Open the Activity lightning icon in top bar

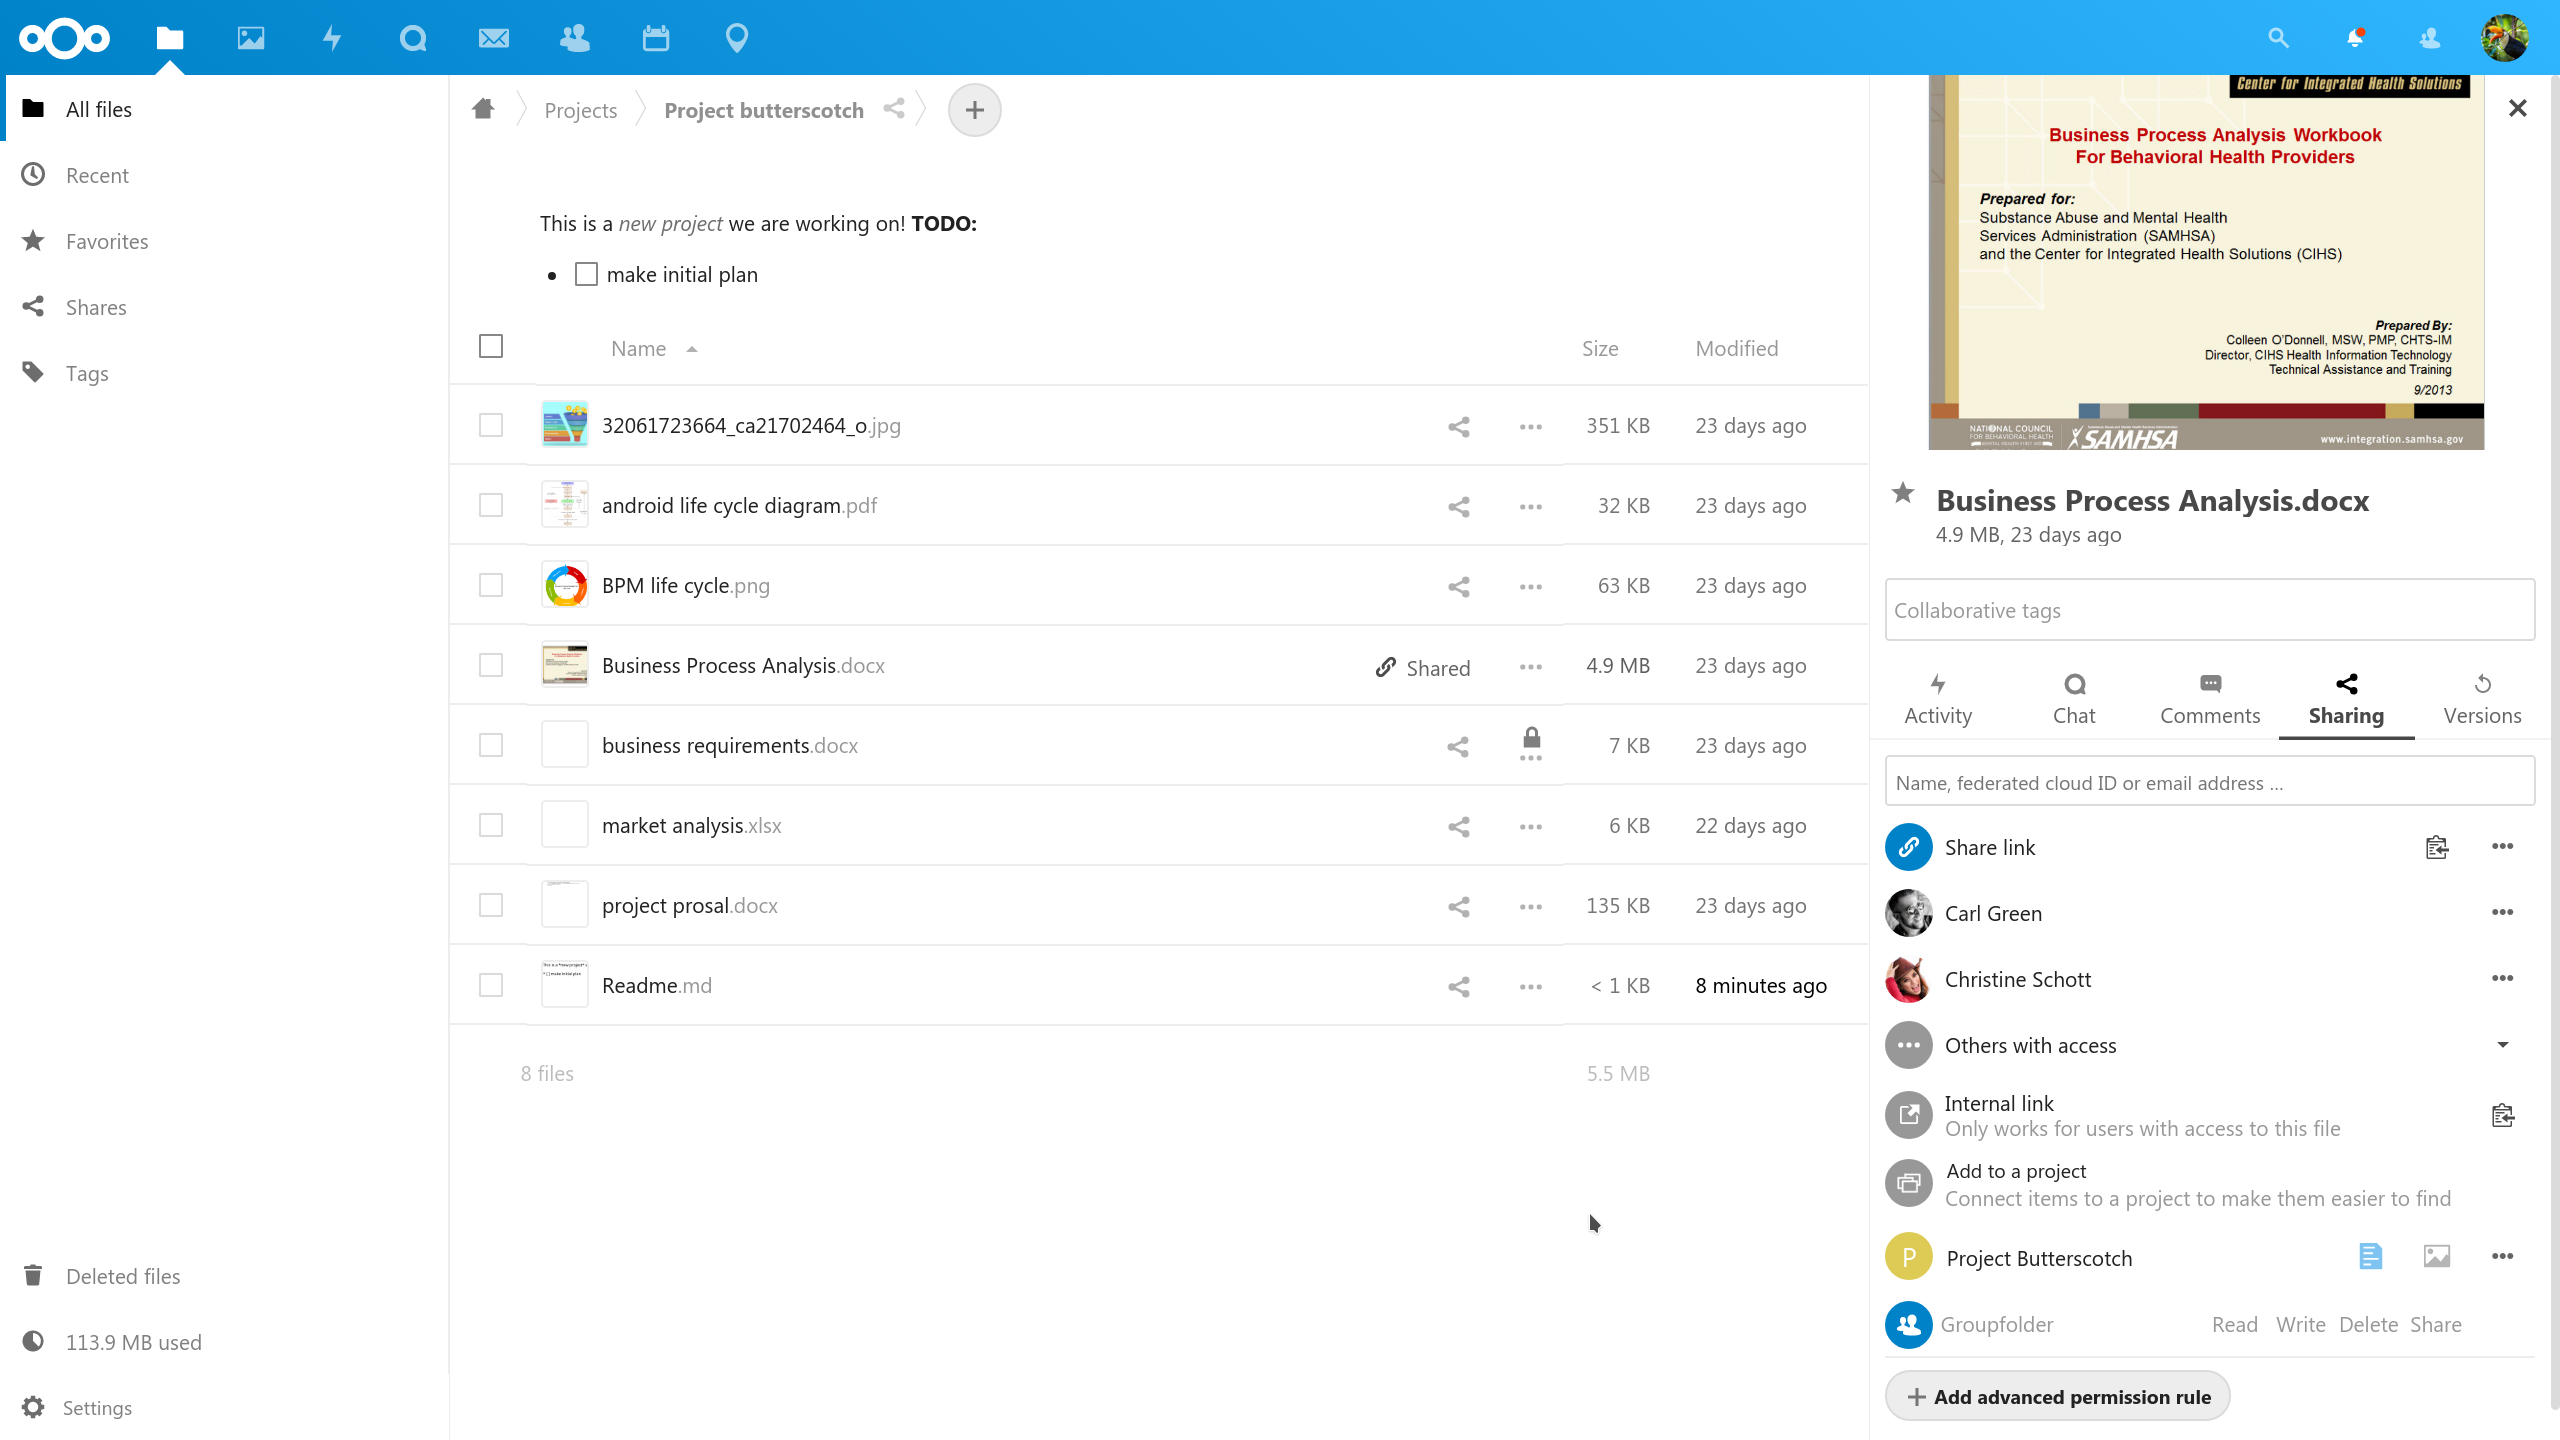tap(332, 38)
